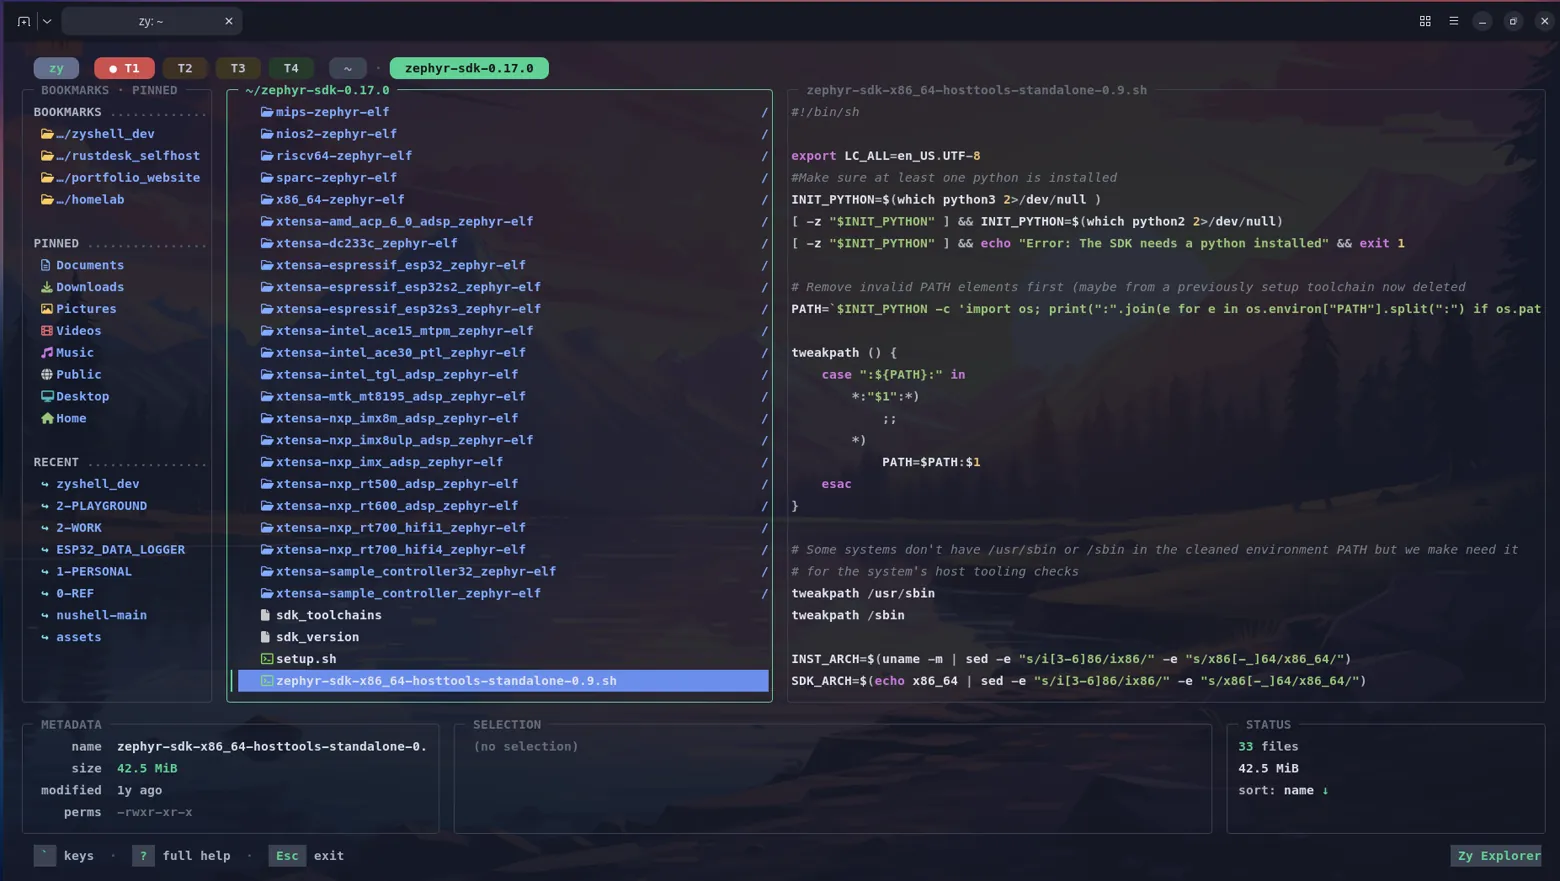1560x881 pixels.
Task: Click the Music note icon in Pinned
Action: click(46, 352)
